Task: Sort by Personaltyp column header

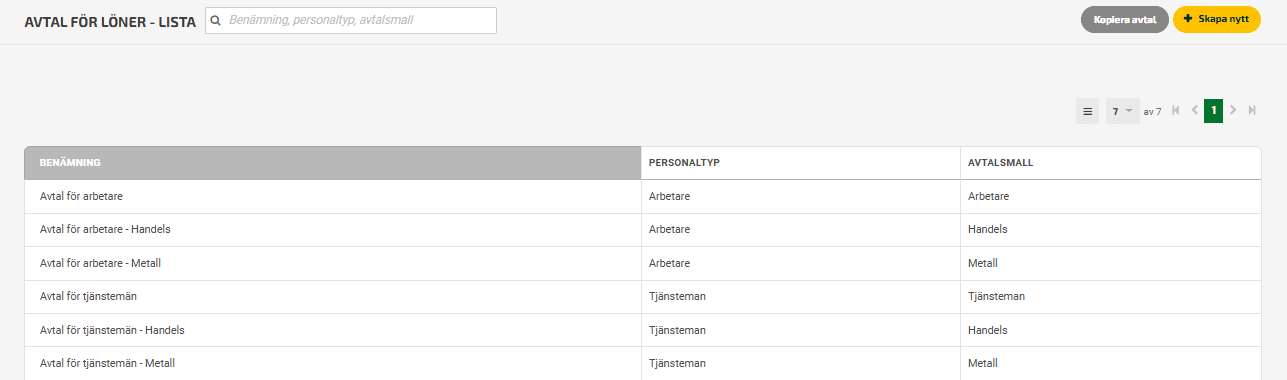Action: 801,163
